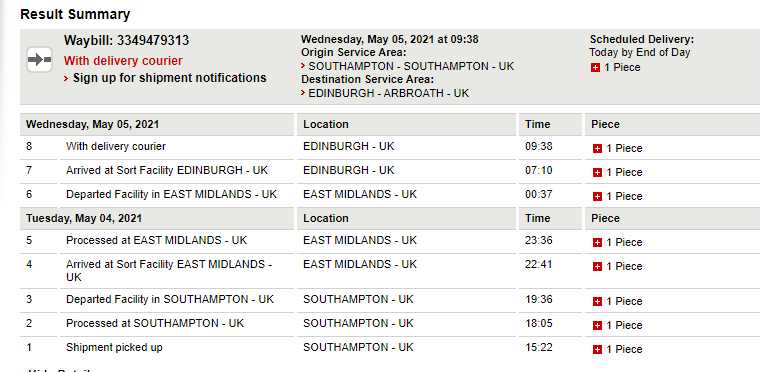Click the Tuesday, May 04, 2021 table header
This screenshot has width=767, height=372.
point(84,218)
